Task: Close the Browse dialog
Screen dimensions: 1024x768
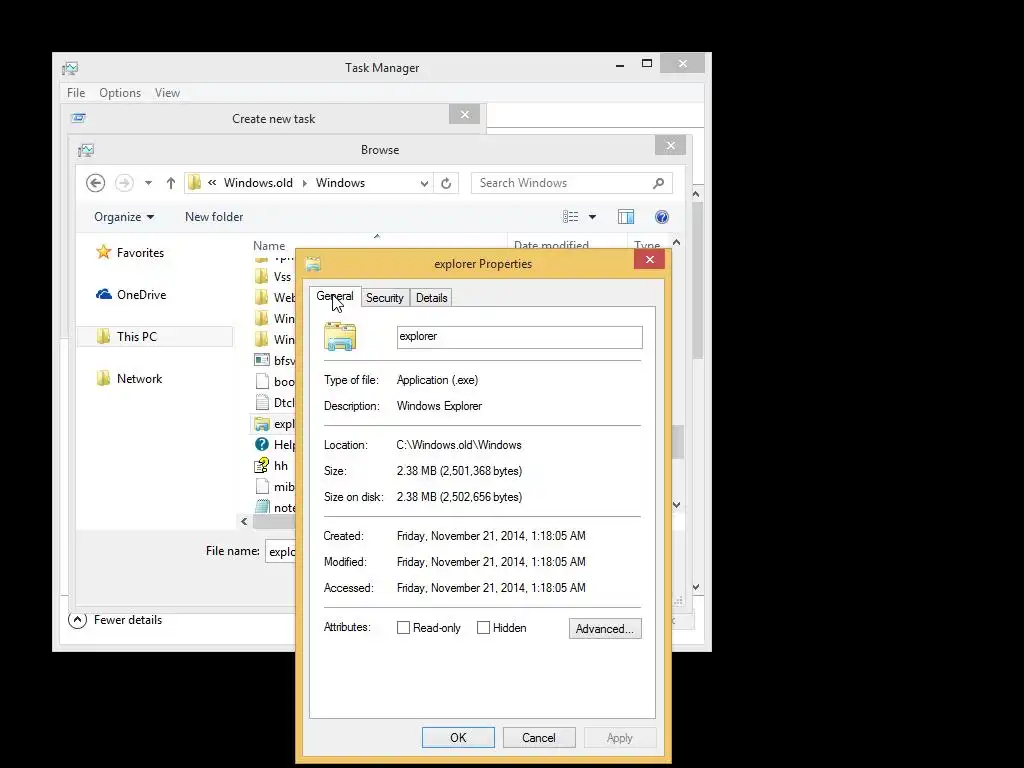Action: pos(671,145)
